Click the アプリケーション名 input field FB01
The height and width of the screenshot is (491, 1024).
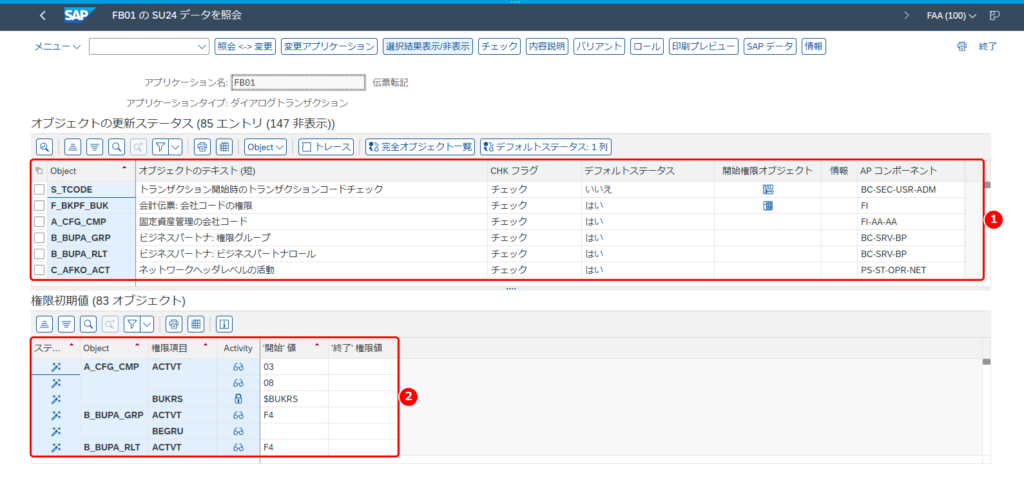(298, 82)
